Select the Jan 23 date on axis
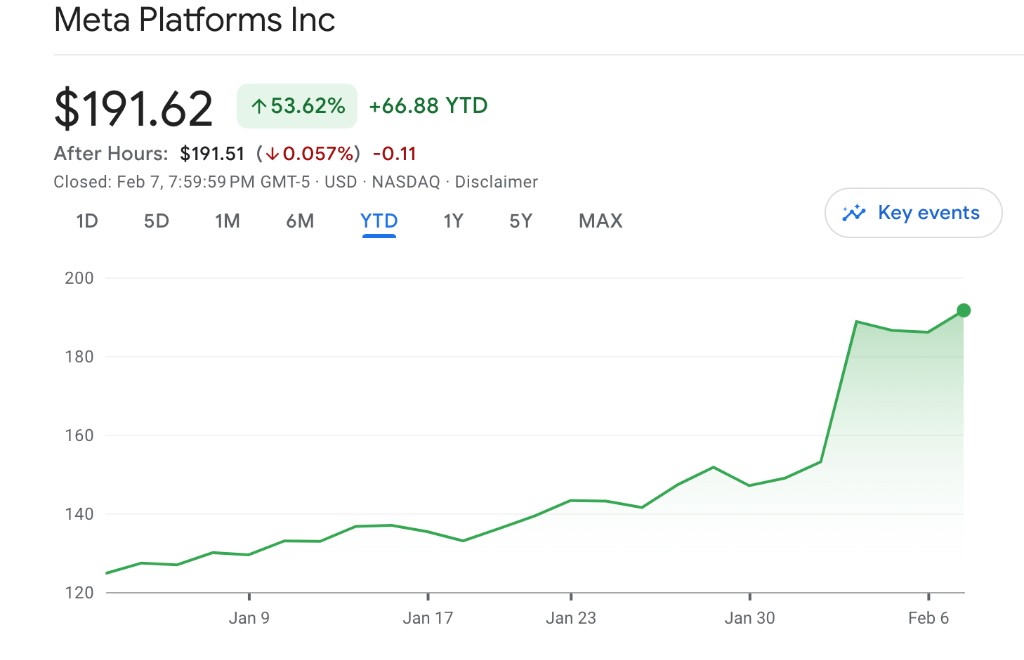This screenshot has width=1024, height=660. 571,618
